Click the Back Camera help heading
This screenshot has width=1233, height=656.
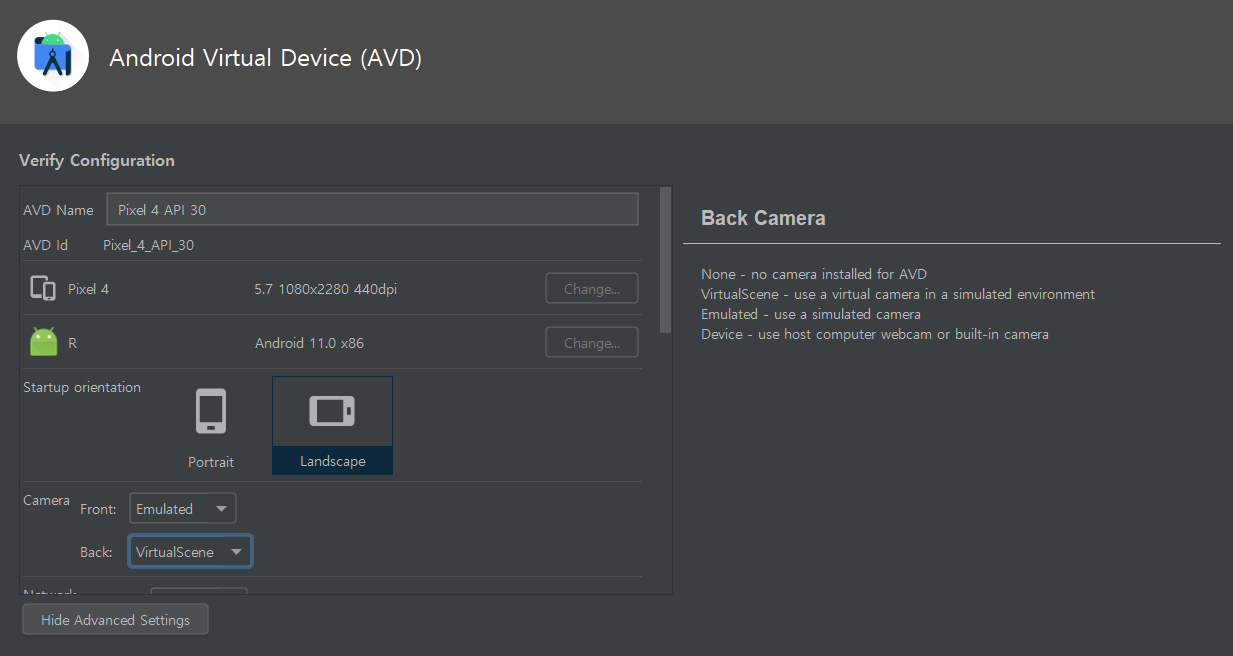click(763, 218)
